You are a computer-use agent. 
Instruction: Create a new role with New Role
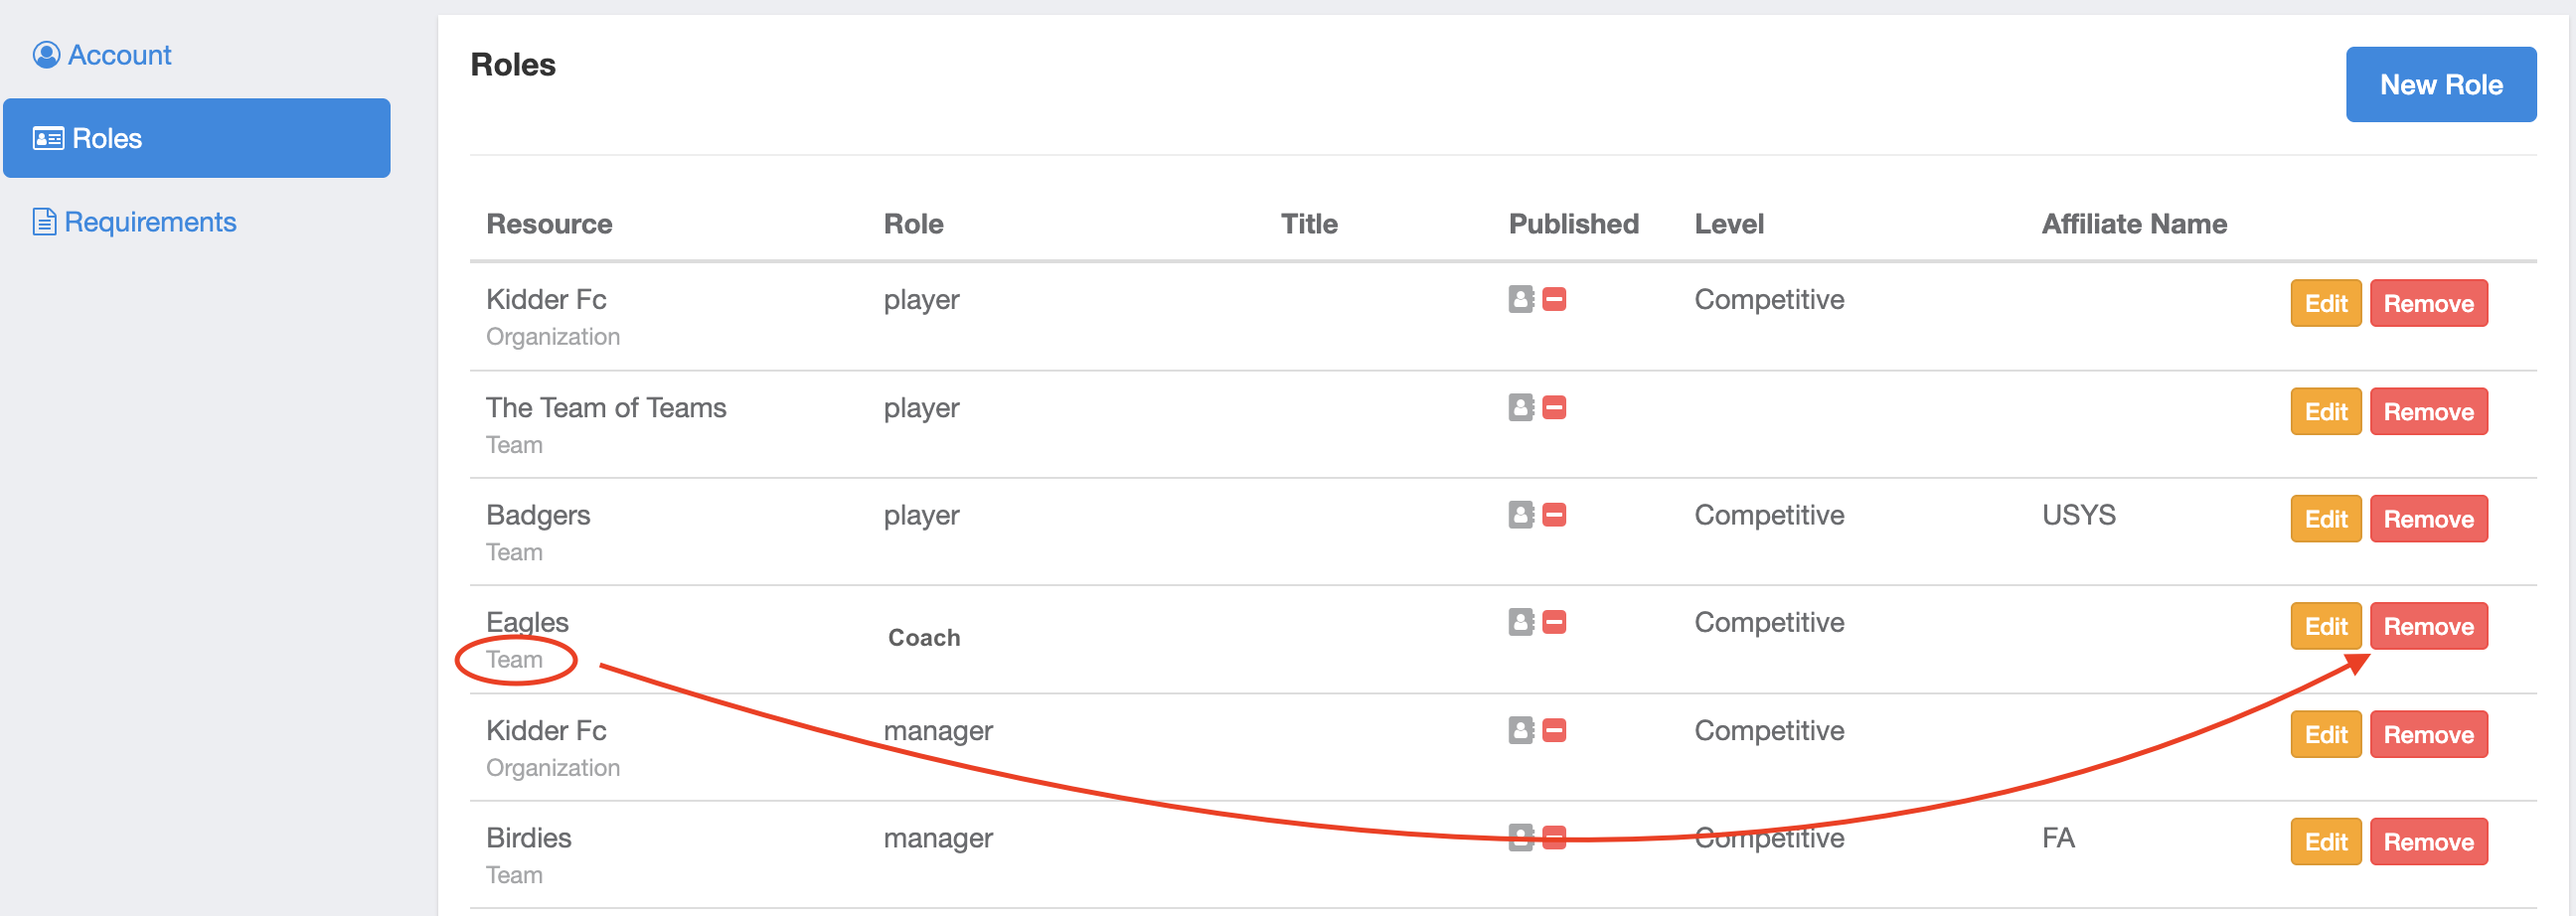[x=2440, y=85]
